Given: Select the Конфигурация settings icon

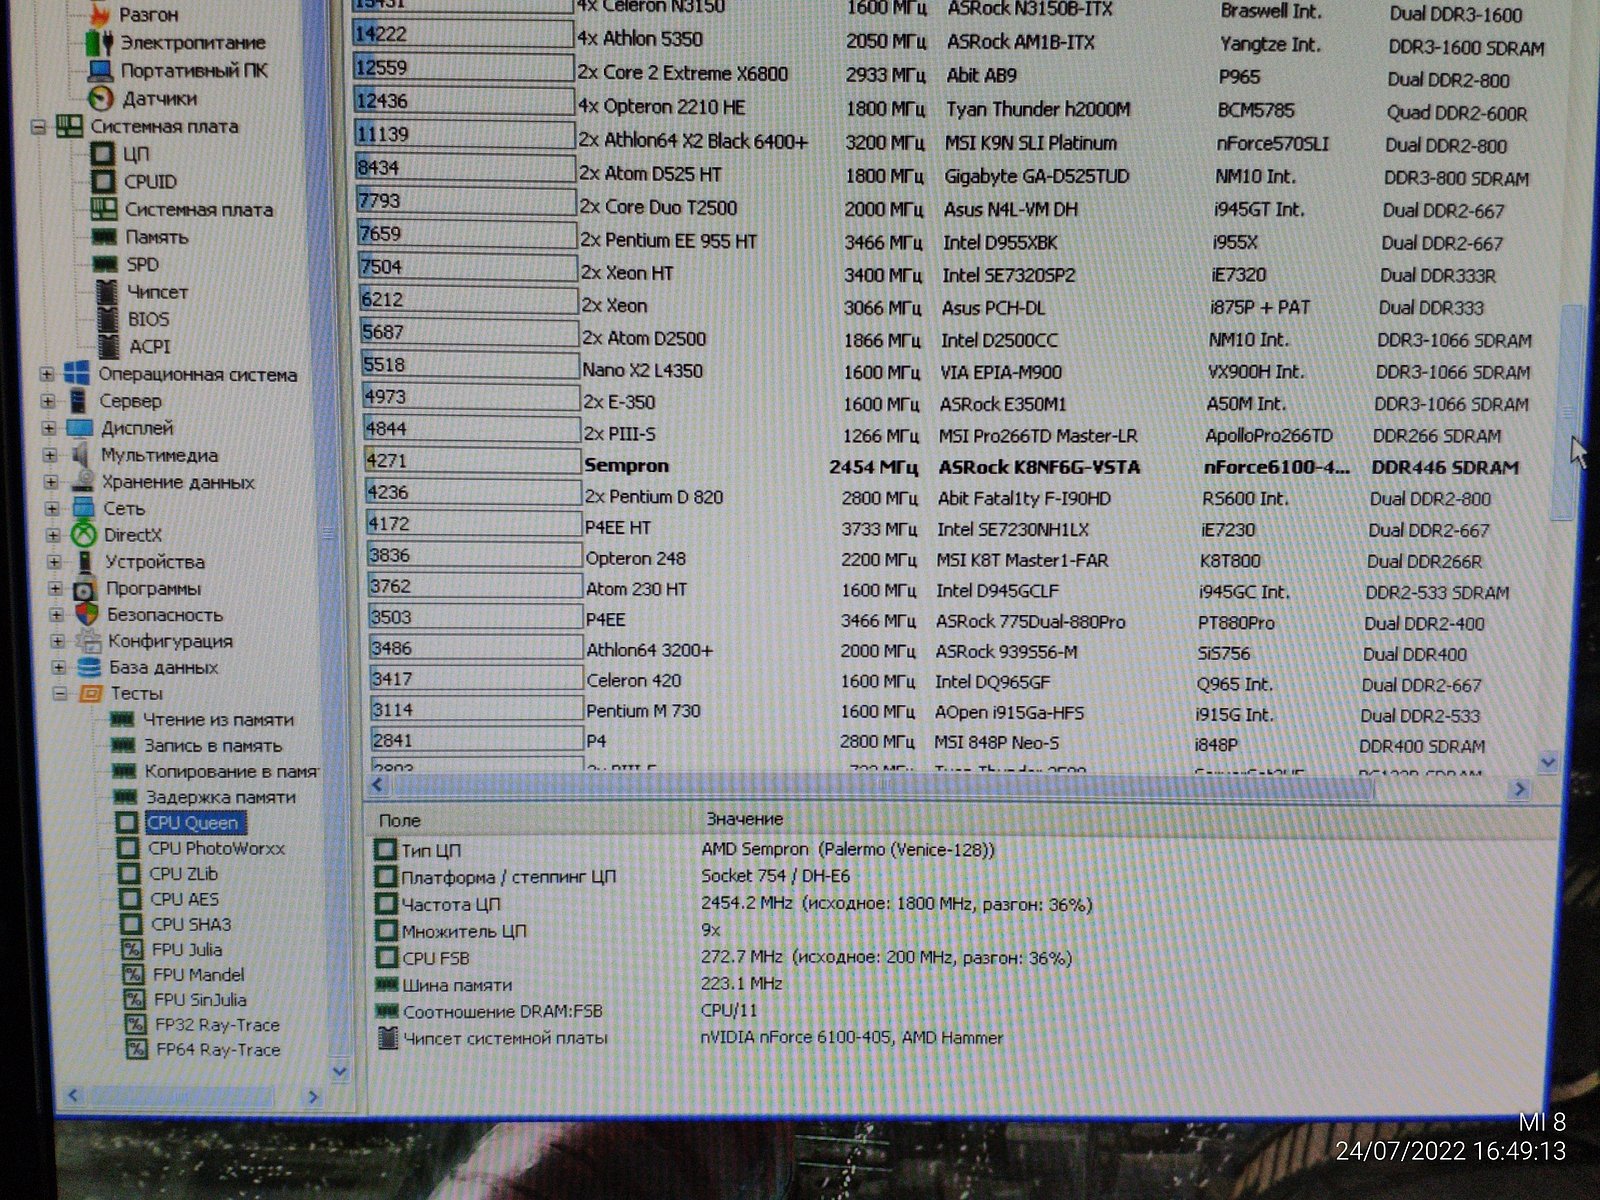Looking at the screenshot, I should pyautogui.click(x=88, y=641).
